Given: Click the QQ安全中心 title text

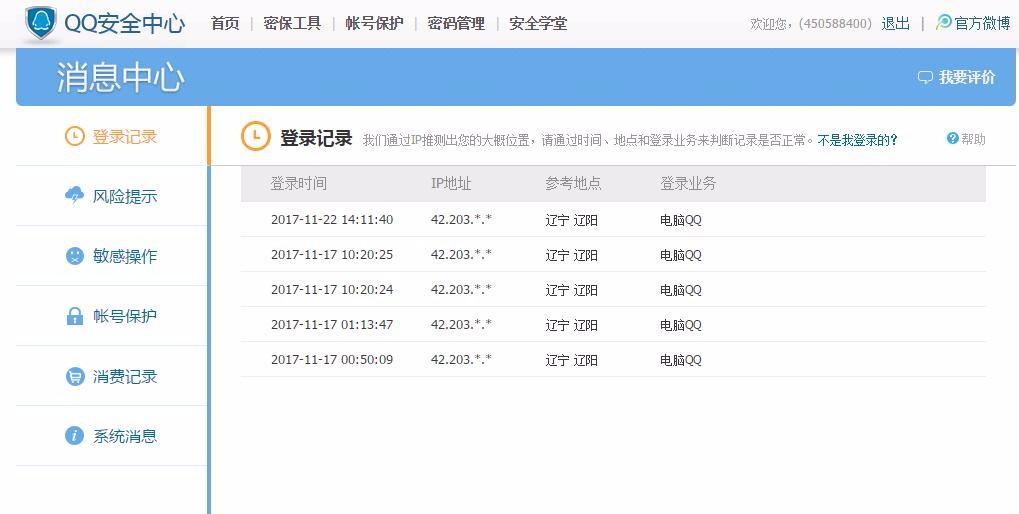Looking at the screenshot, I should [125, 23].
